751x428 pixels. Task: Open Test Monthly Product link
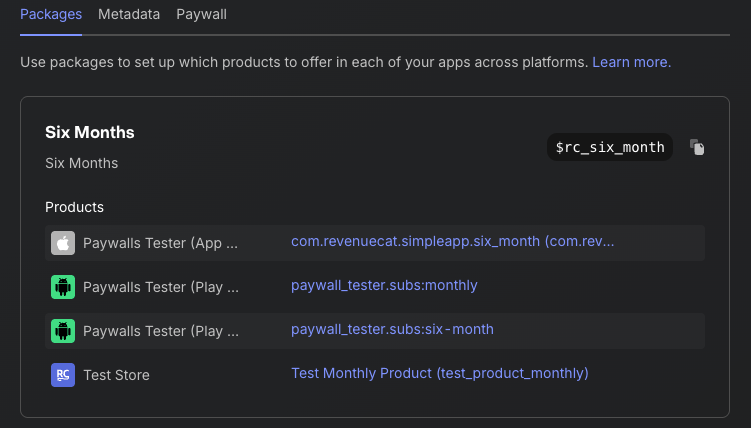[440, 373]
